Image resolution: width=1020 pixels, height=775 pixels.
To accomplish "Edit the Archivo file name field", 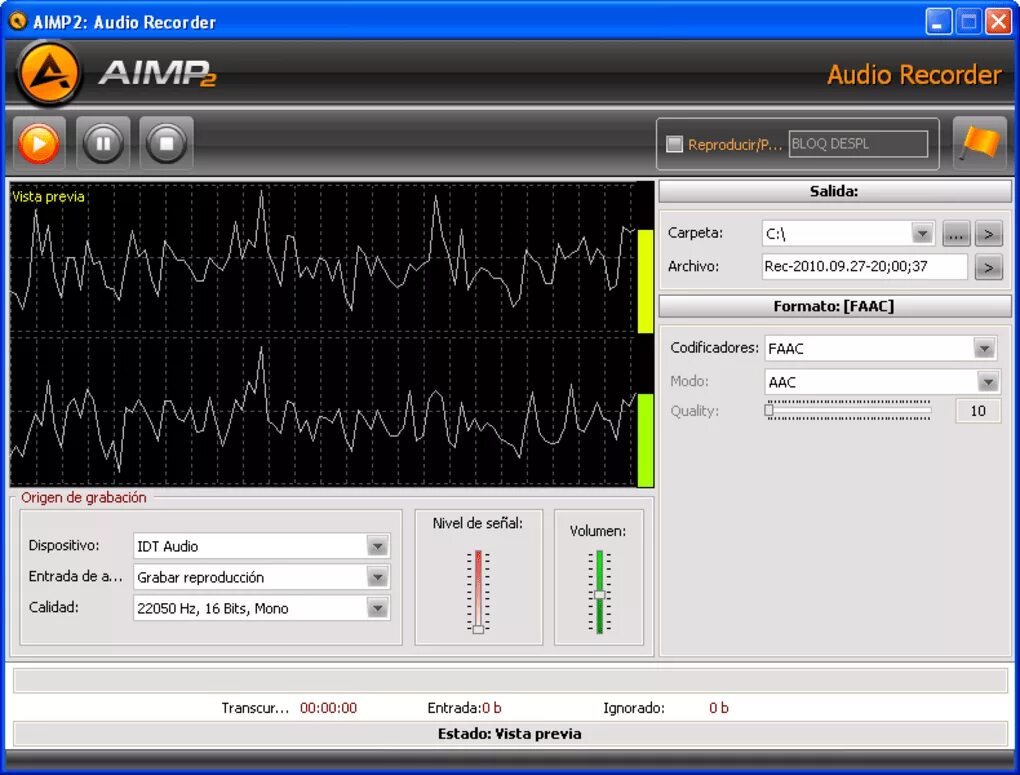I will point(865,267).
